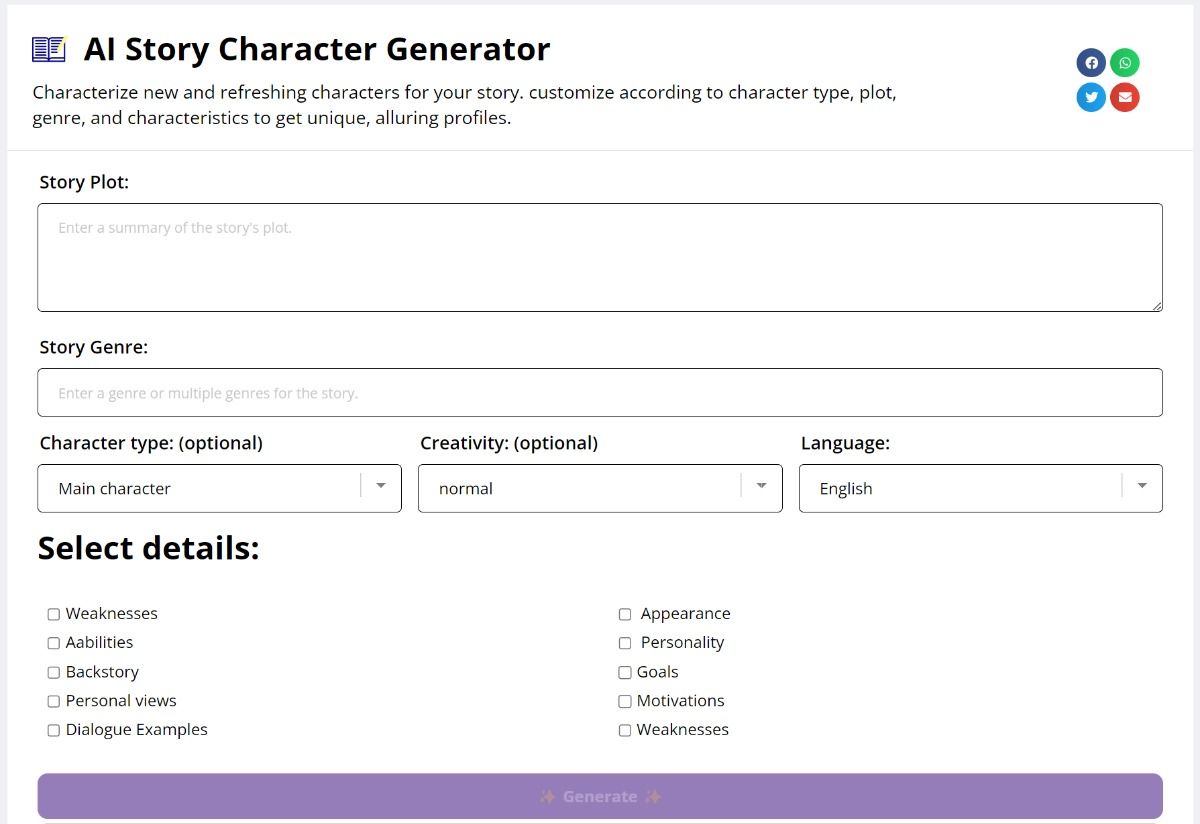Check the Goals option
This screenshot has width=1200, height=824.
click(625, 672)
